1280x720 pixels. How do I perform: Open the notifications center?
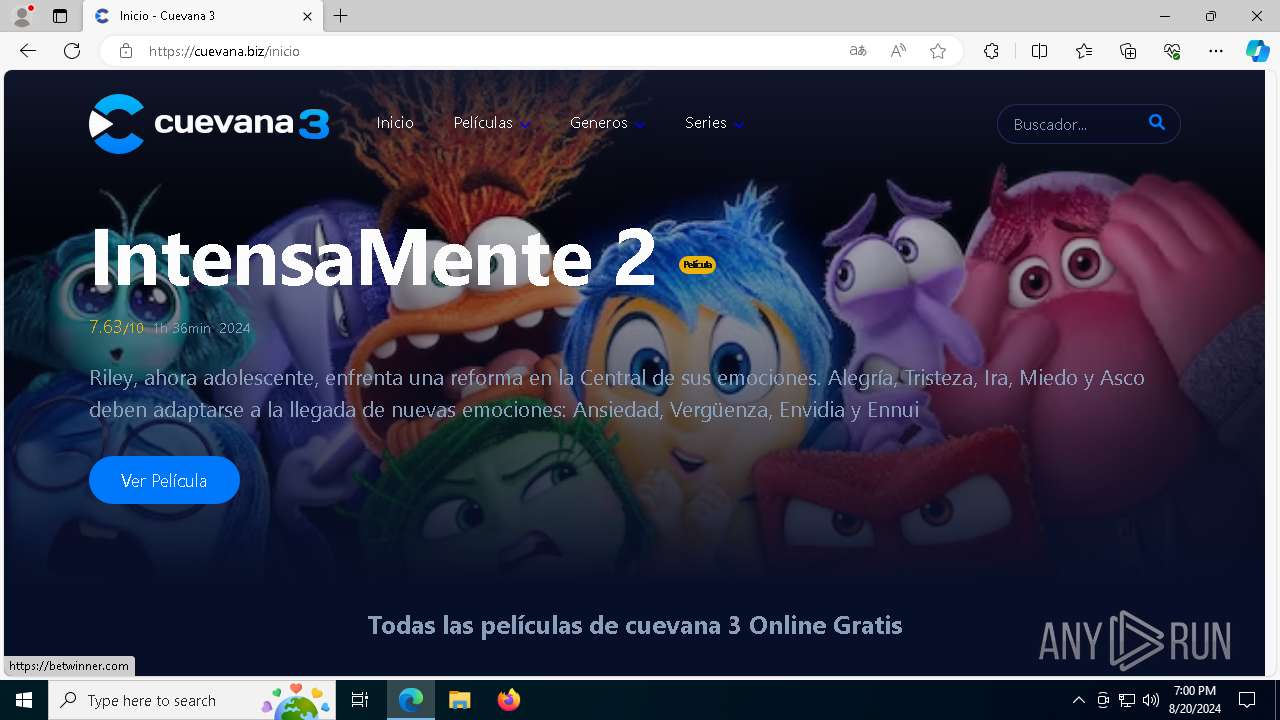(1247, 700)
